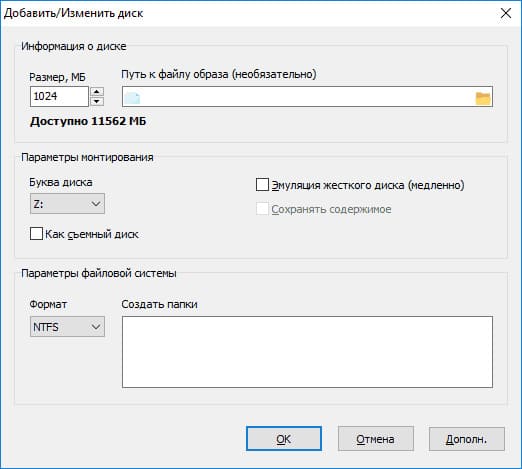The image size is (522, 469).
Task: Click the Информация о диске group label
Action: 74,46
